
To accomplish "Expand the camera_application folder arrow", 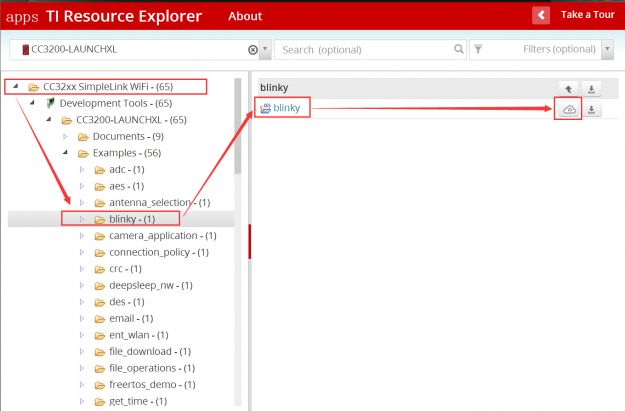I will coord(82,236).
